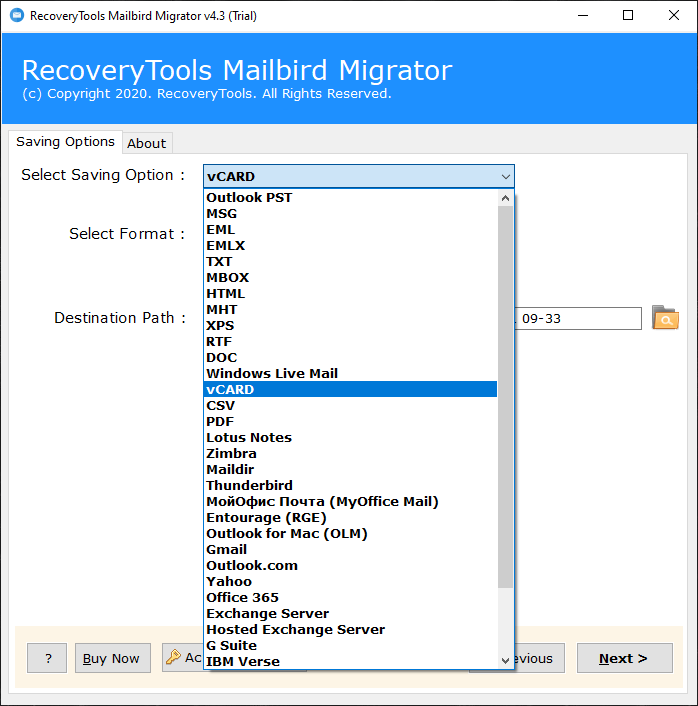
Task: Pick Hosted Exchange Server option
Action: click(350, 629)
